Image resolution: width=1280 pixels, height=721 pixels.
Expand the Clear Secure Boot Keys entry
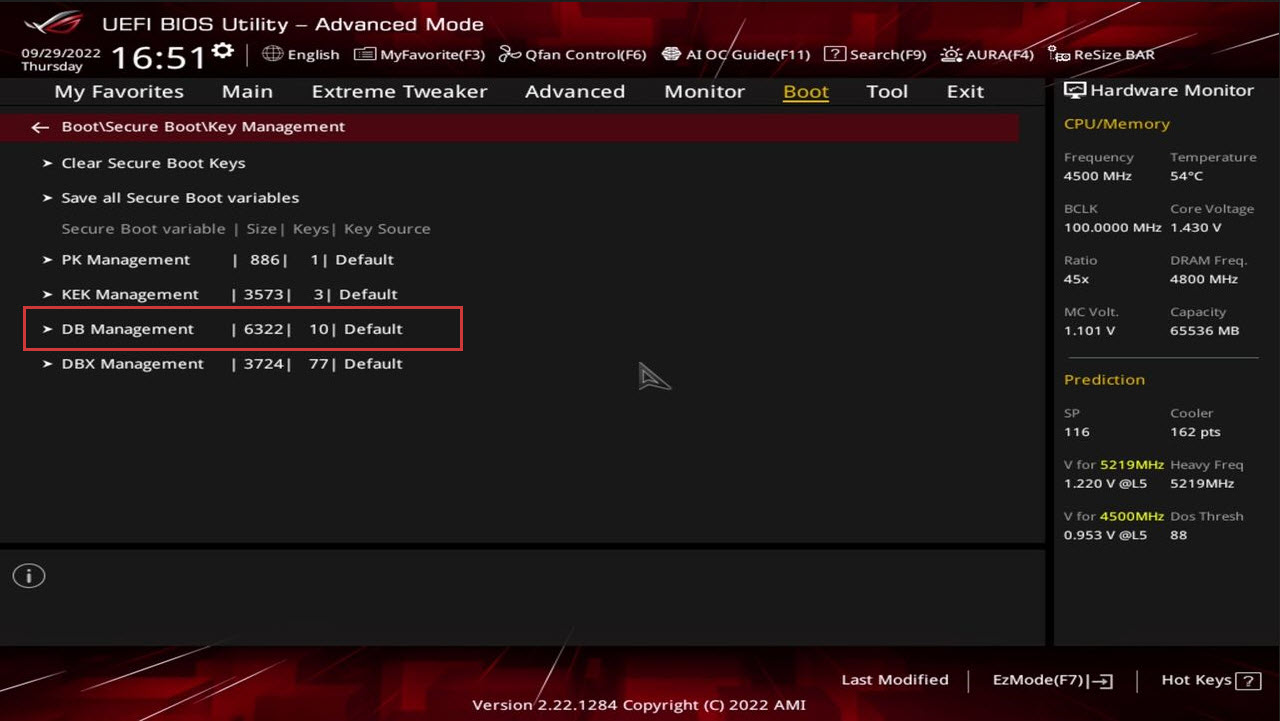click(153, 163)
